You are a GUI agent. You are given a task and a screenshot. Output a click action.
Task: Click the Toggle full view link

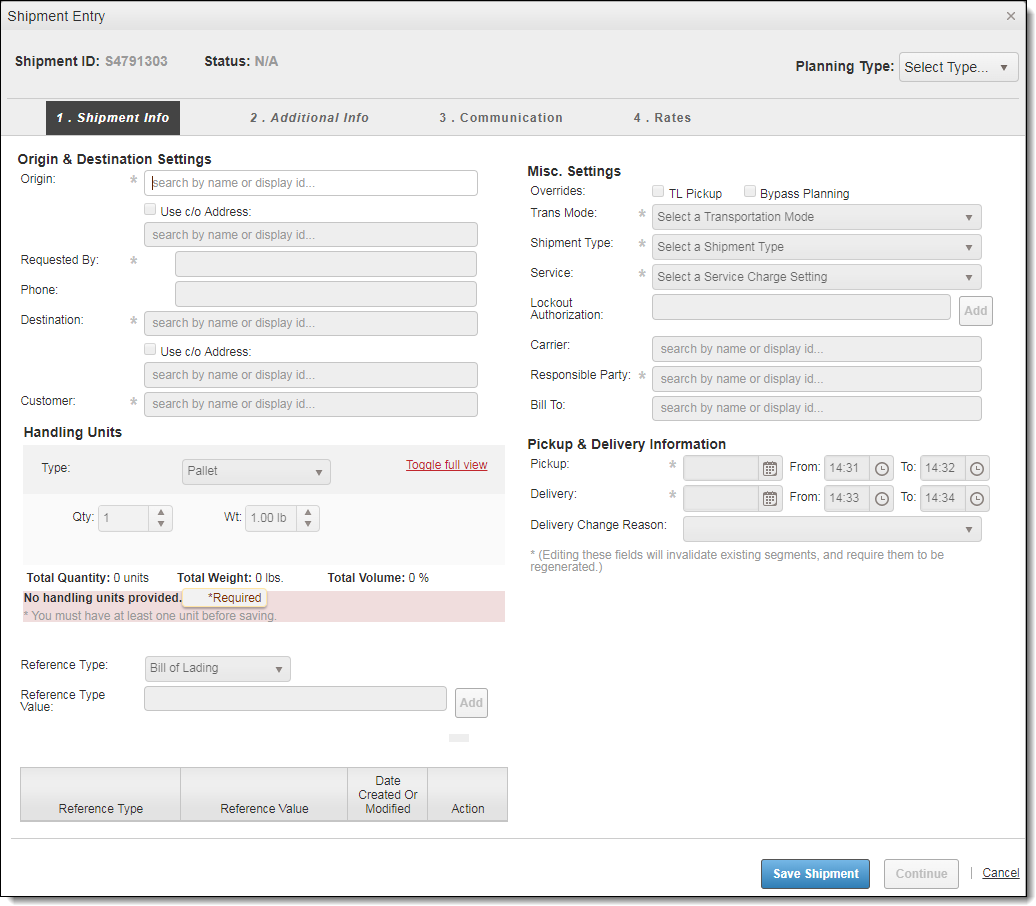coord(446,465)
